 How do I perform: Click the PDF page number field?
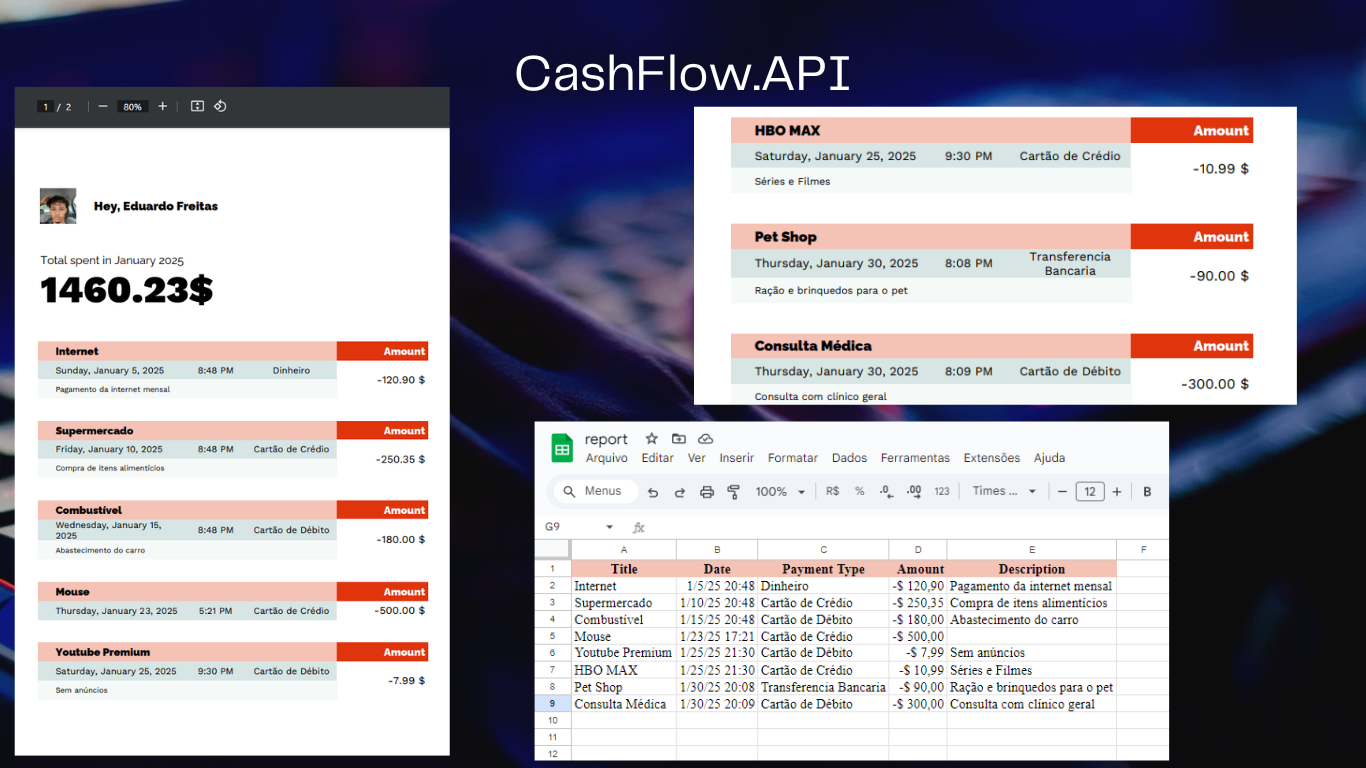pyautogui.click(x=45, y=106)
